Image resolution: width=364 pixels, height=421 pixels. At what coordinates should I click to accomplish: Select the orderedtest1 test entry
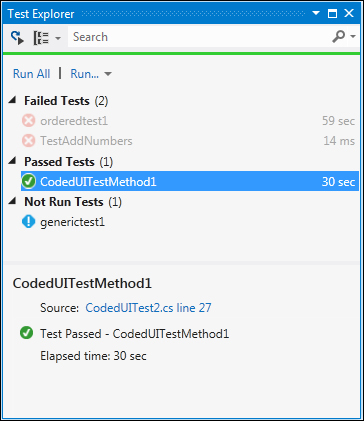pos(190,121)
